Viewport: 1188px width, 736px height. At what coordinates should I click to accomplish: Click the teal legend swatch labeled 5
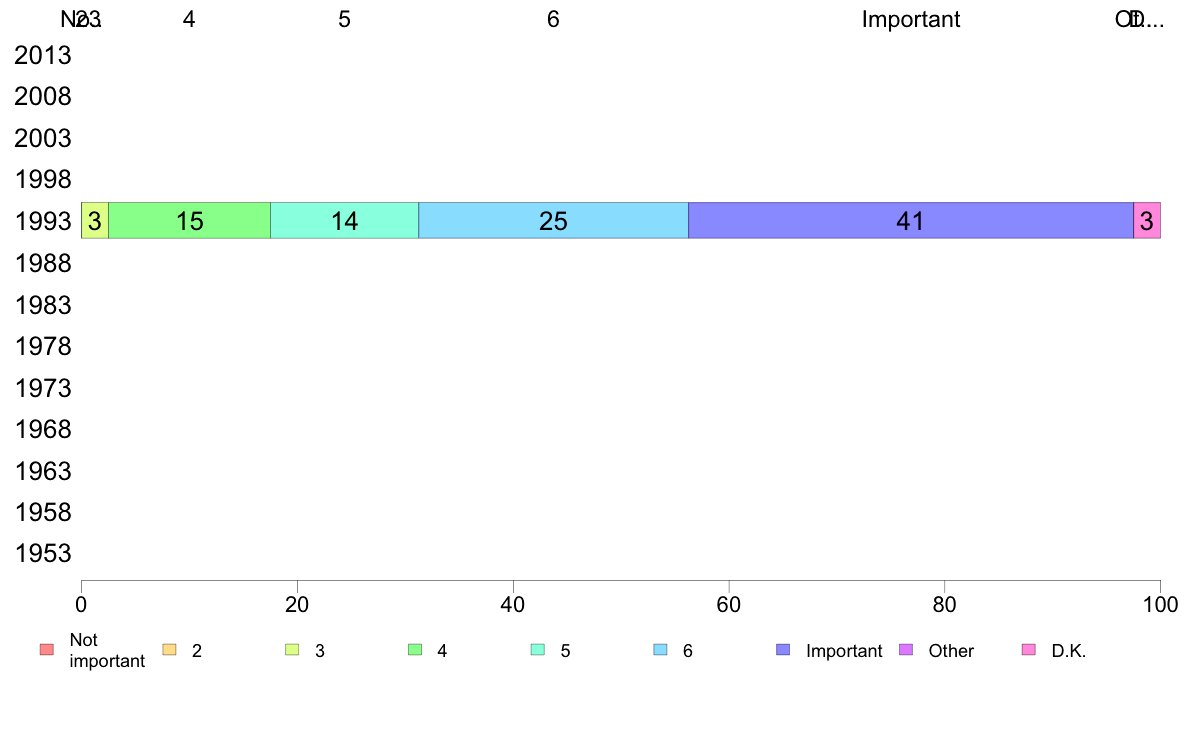[538, 650]
